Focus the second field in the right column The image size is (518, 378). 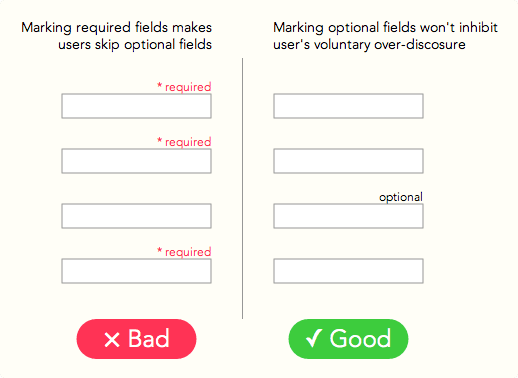[348, 161]
